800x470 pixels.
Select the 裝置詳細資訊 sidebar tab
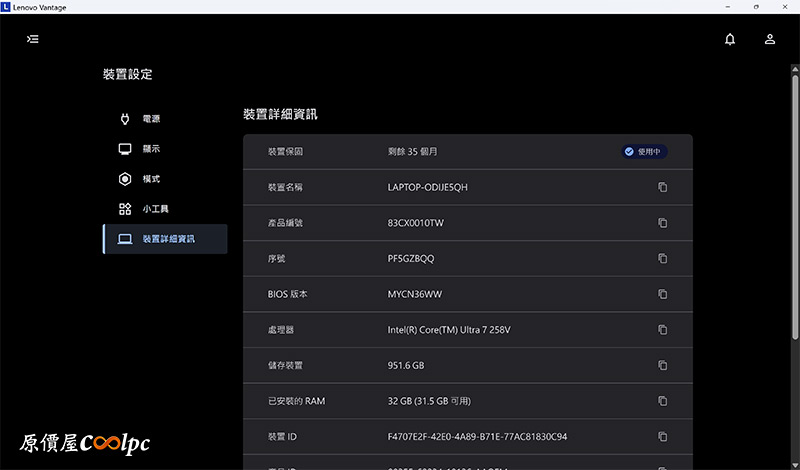165,239
